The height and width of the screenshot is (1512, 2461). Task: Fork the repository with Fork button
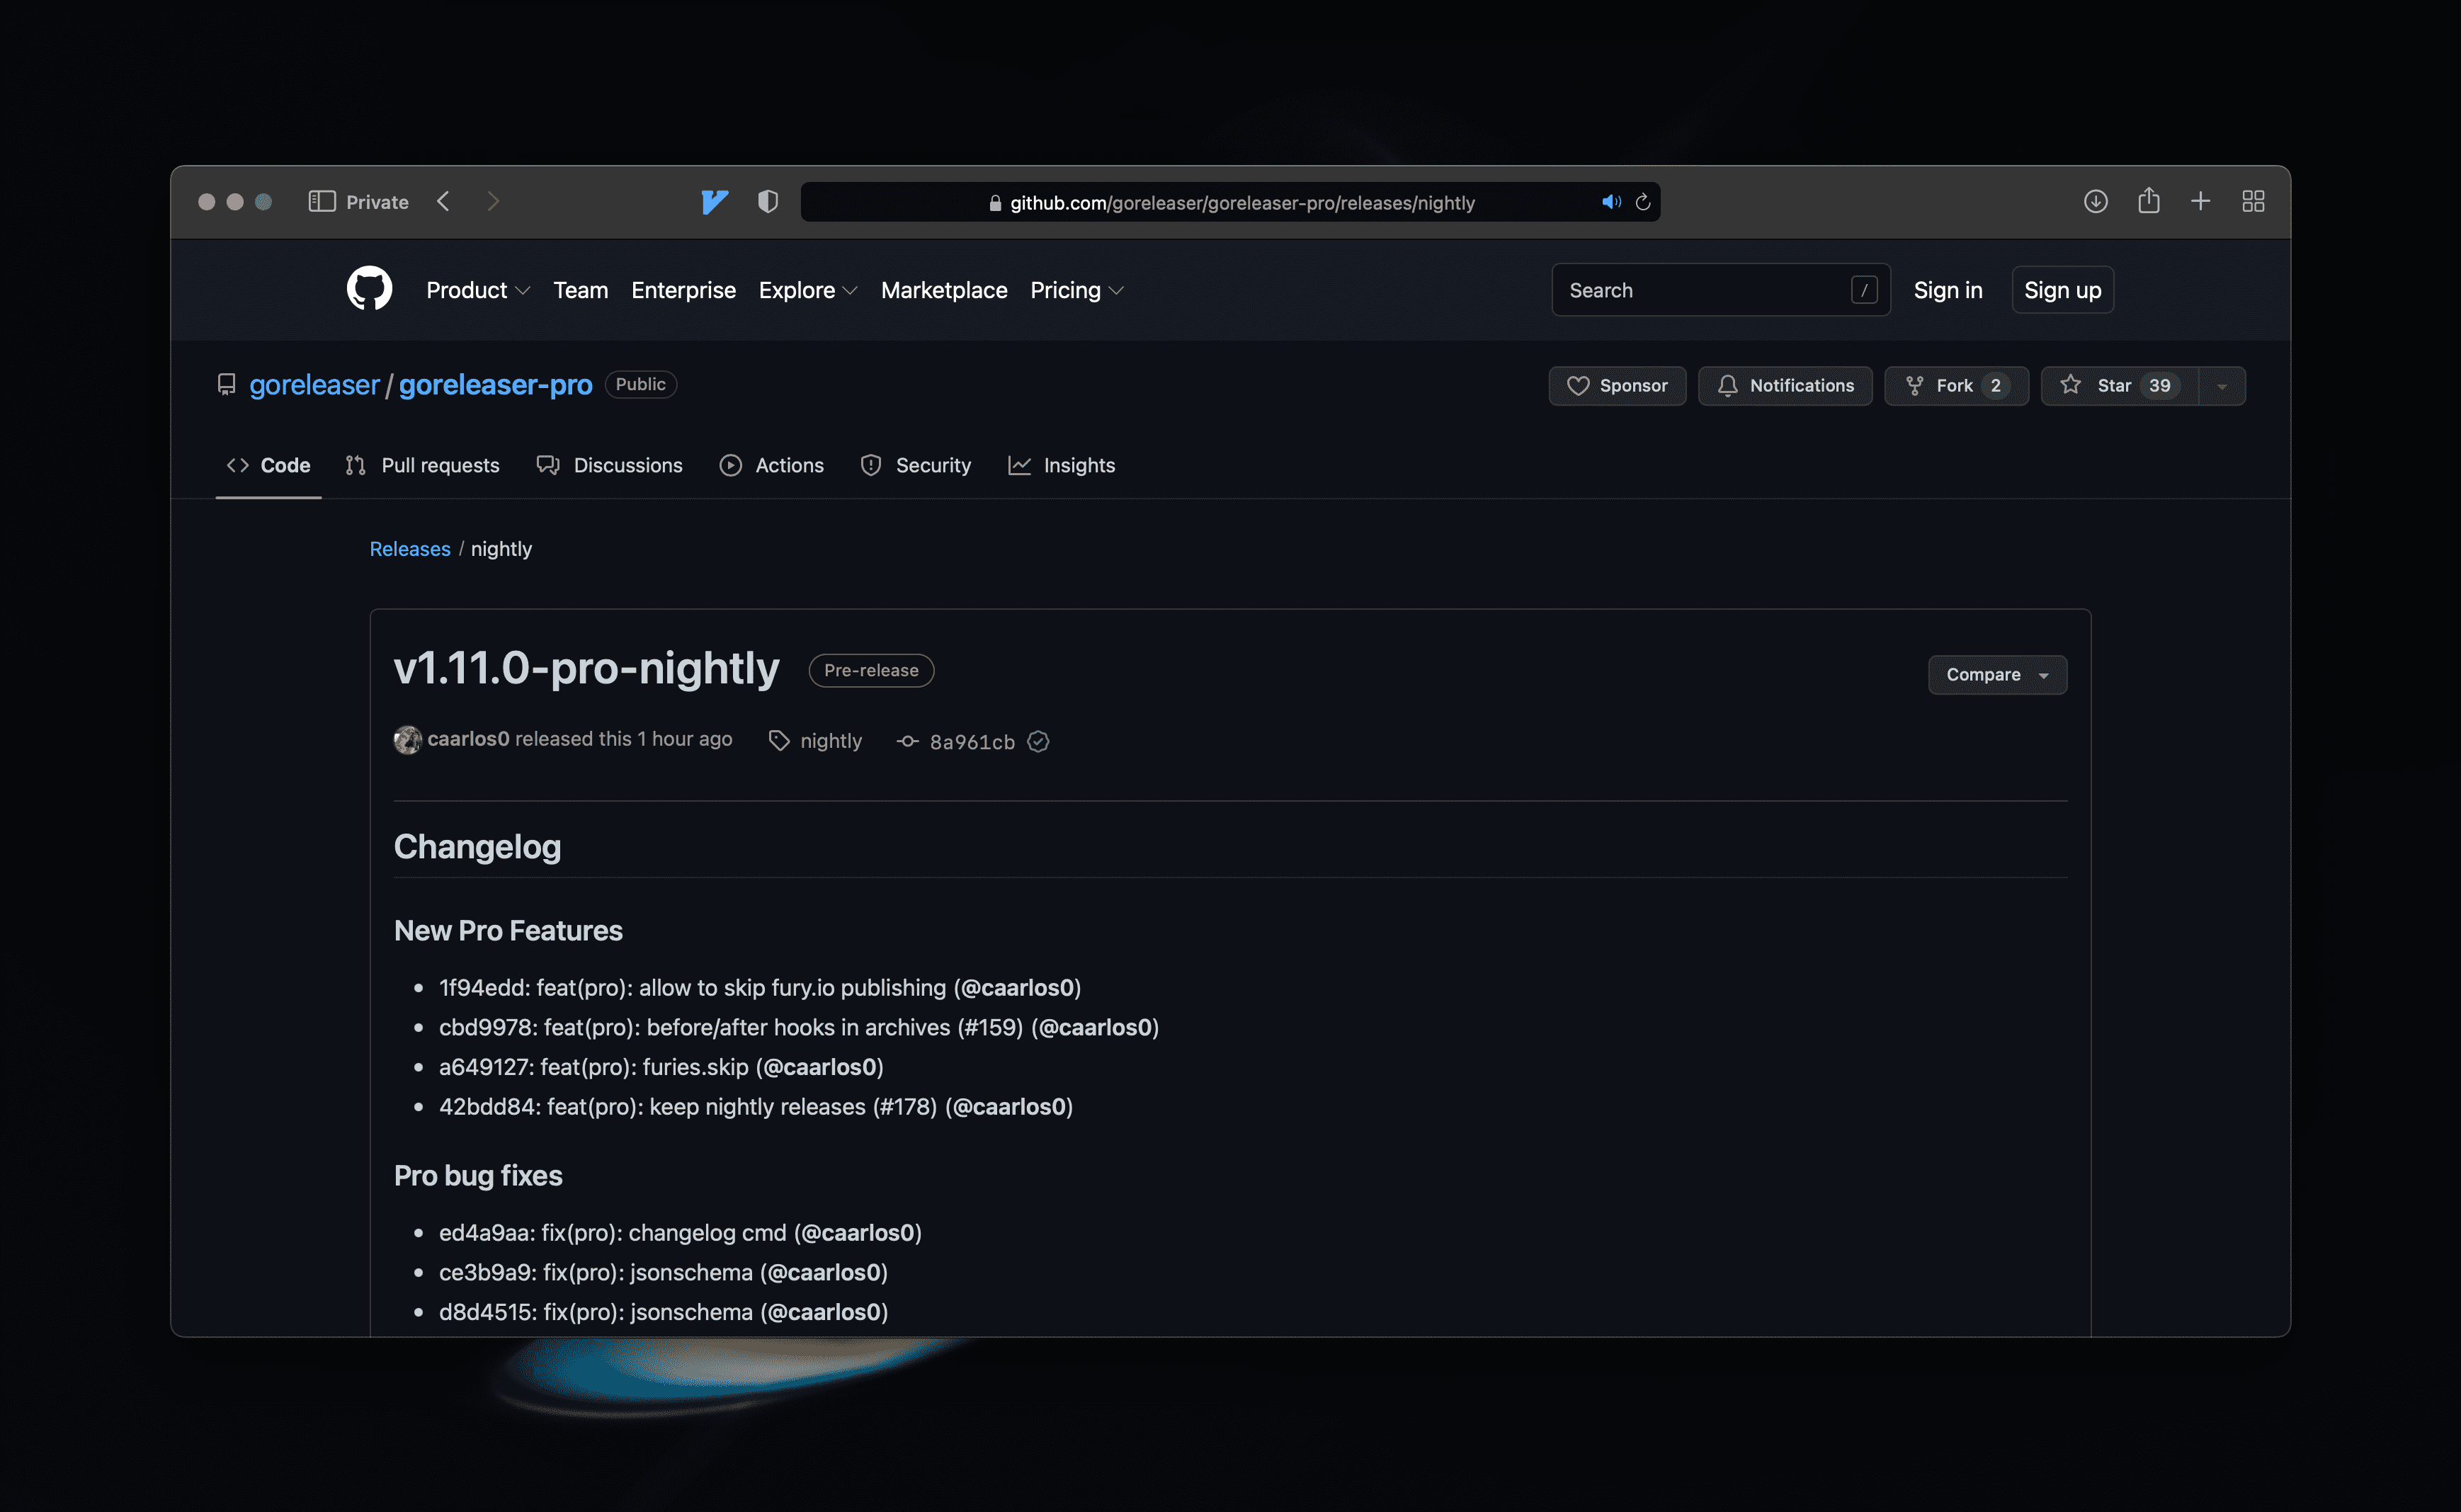(x=1956, y=386)
